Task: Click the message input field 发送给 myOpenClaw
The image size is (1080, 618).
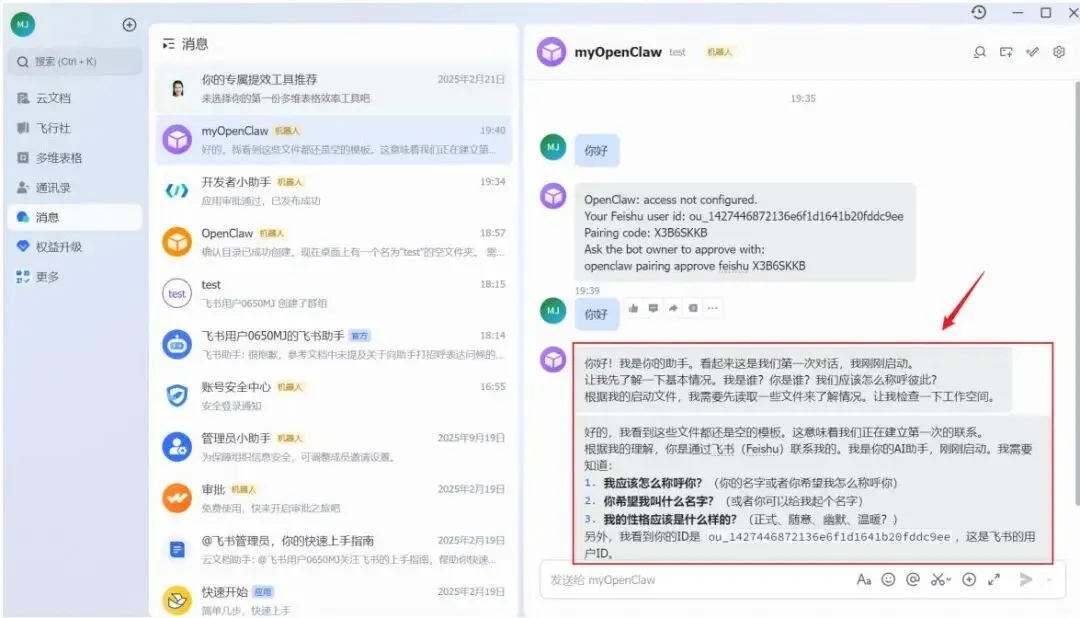Action: 696,580
